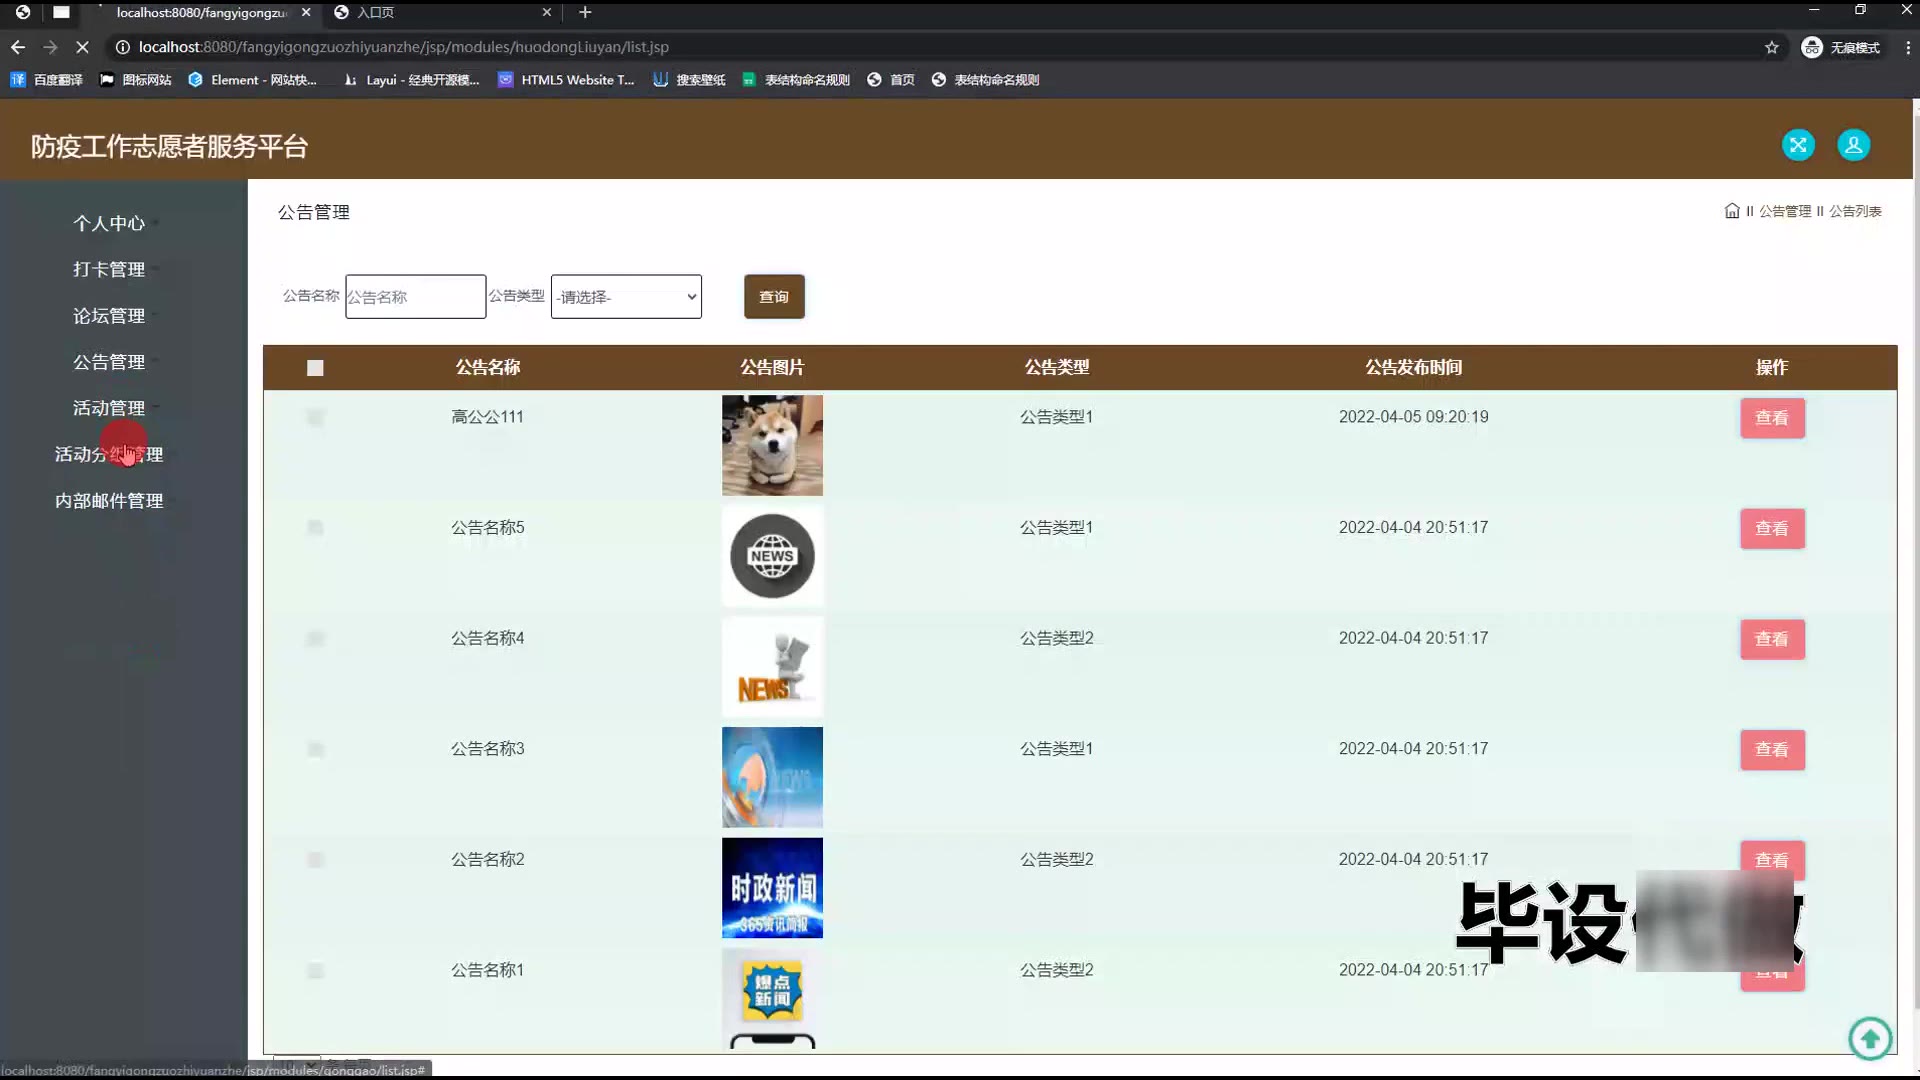The image size is (1920, 1080).
Task: Check the row checkbox for 高公公111
Action: [315, 417]
